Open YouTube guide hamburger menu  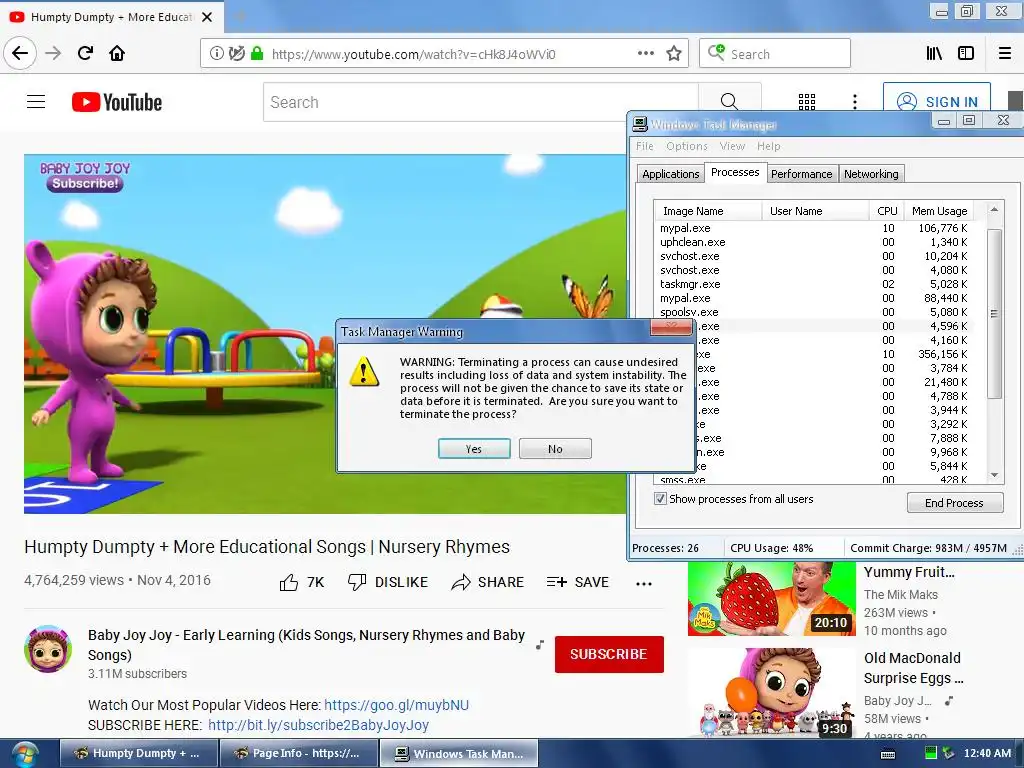[x=36, y=102]
